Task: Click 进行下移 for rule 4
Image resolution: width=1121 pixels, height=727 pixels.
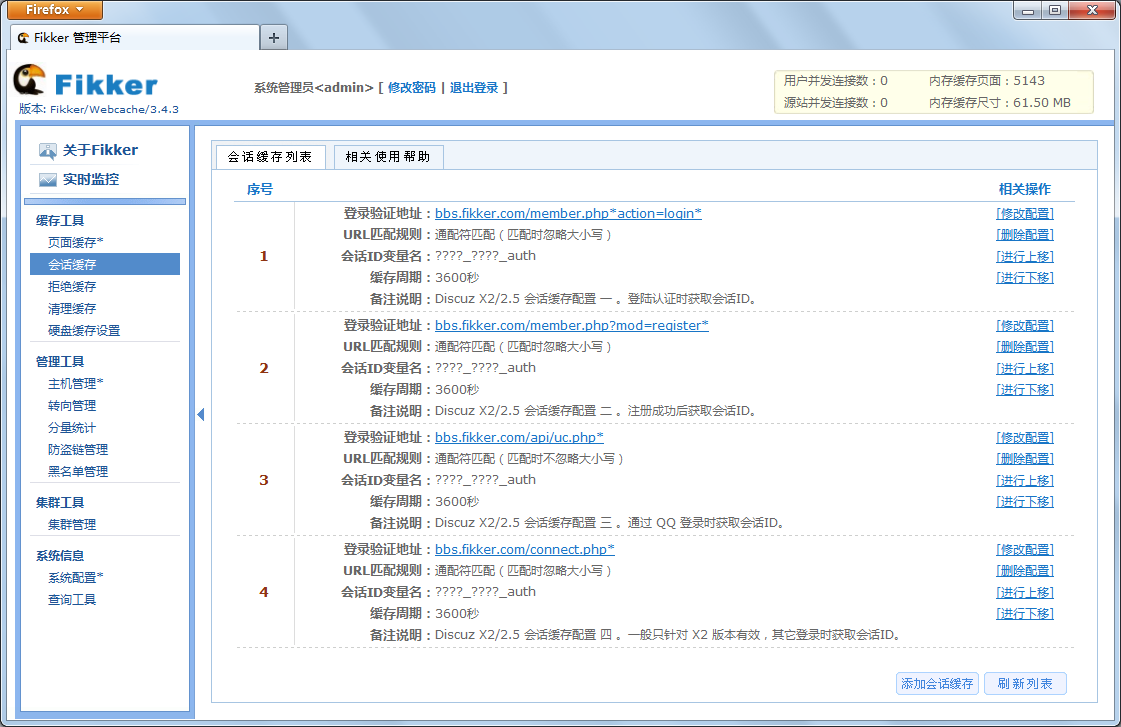Action: point(1025,613)
